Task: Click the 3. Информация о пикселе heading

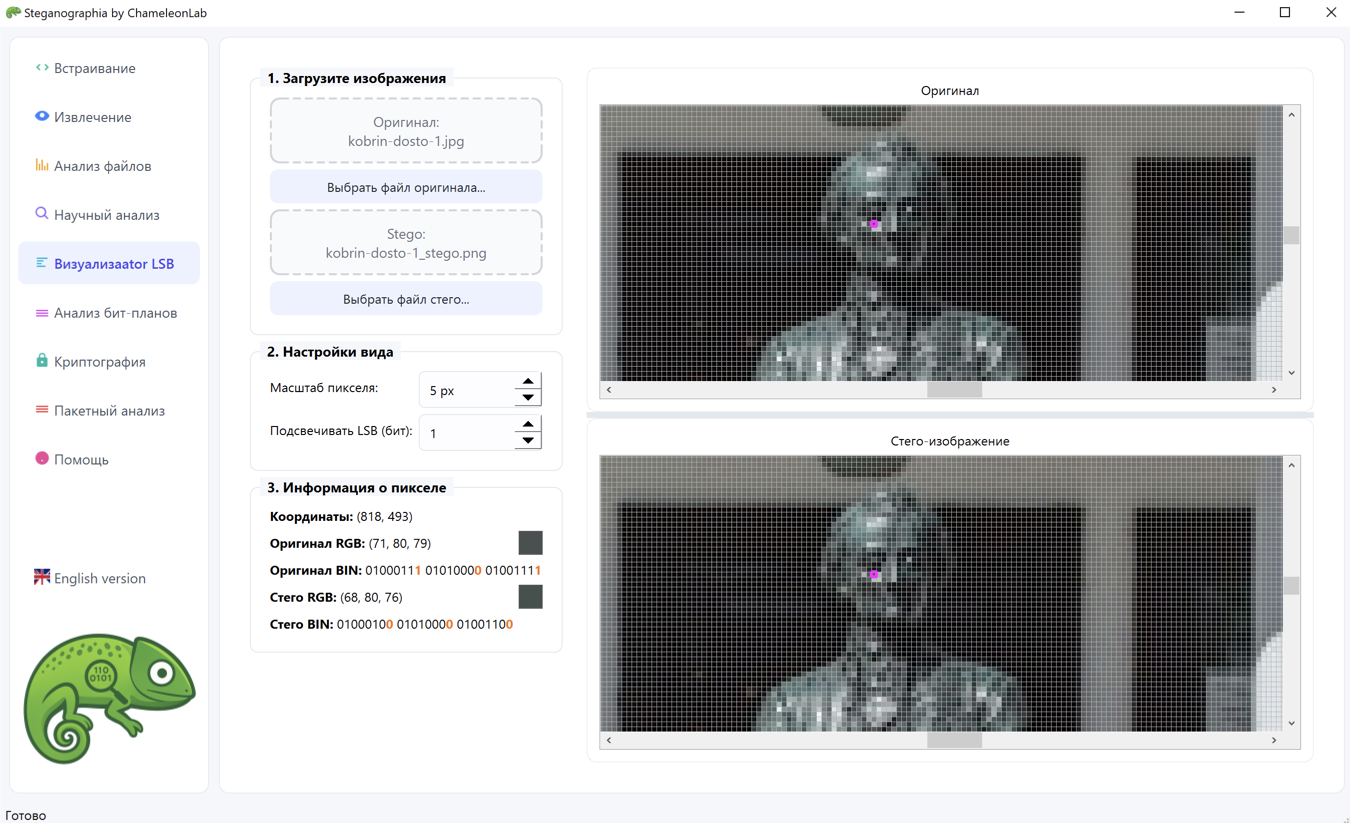Action: pos(357,488)
